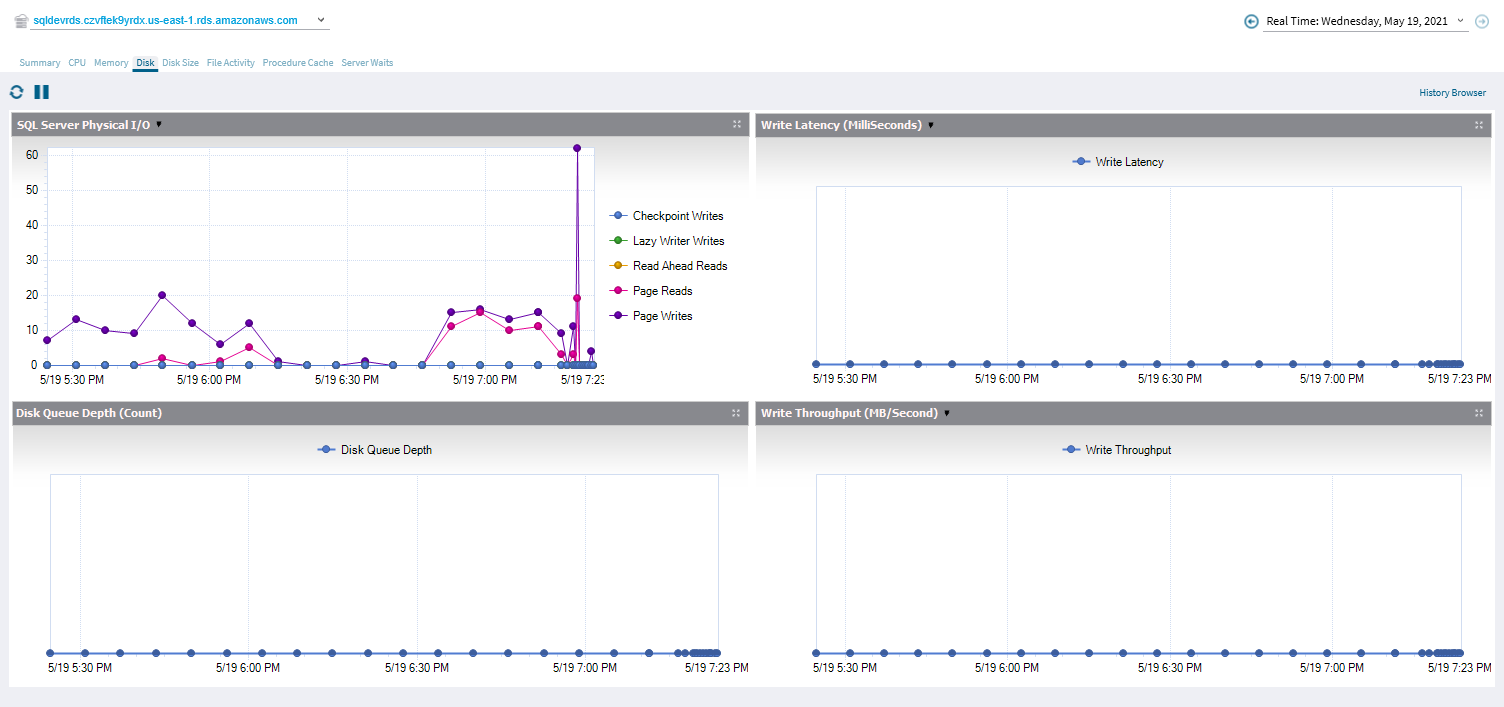Expand Write Throughput chart menu arrow
Screen dimensions: 1504x707
pyautogui.click(x=946, y=413)
